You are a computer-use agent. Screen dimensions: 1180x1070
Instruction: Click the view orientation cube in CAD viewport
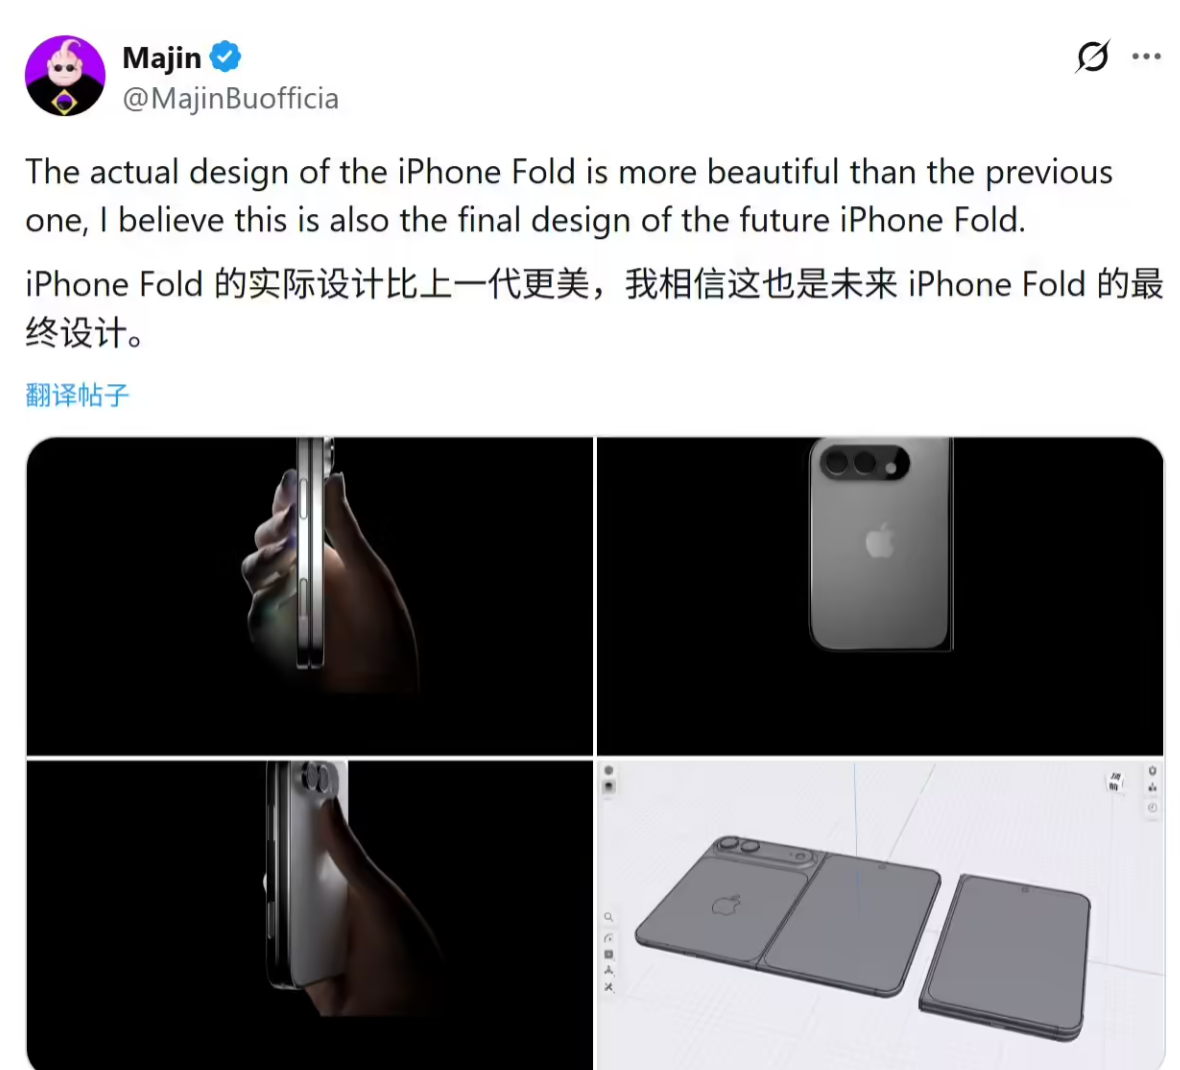coord(1115,781)
